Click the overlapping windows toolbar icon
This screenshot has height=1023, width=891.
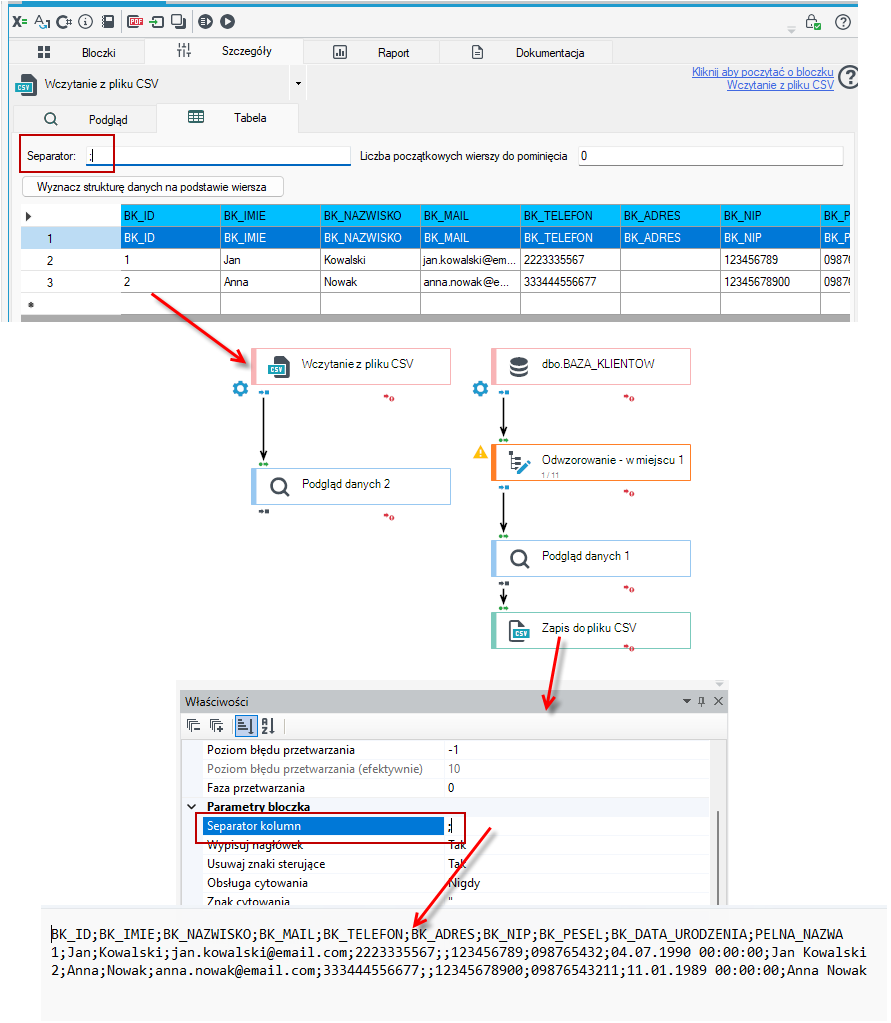179,22
